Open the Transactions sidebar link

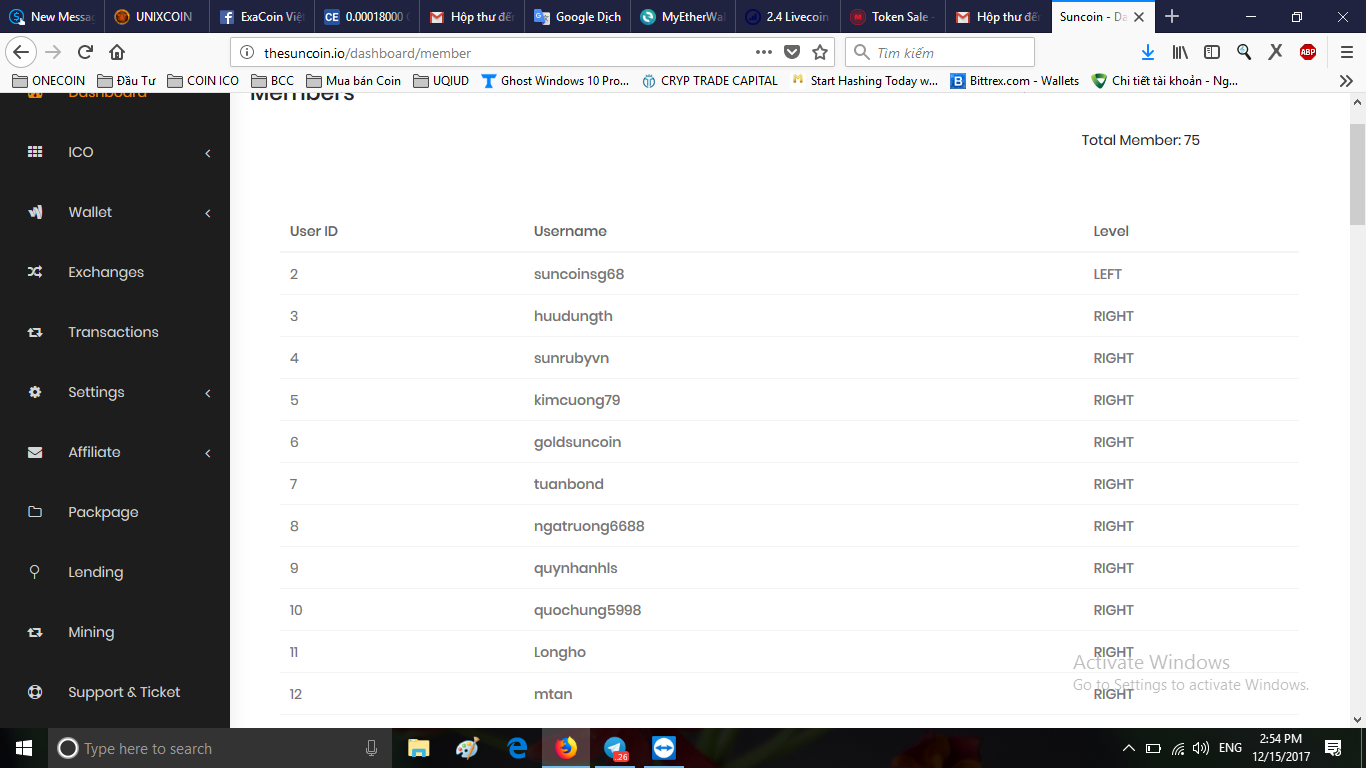coord(113,332)
